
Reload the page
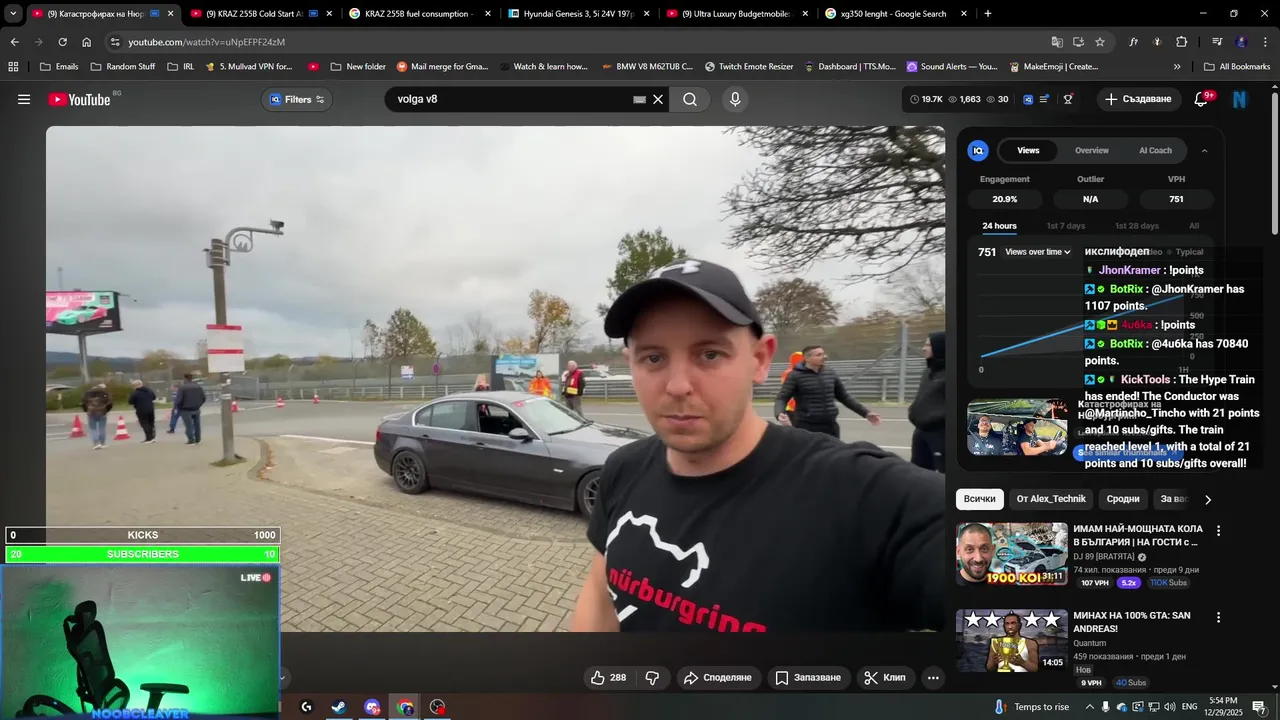[x=62, y=42]
